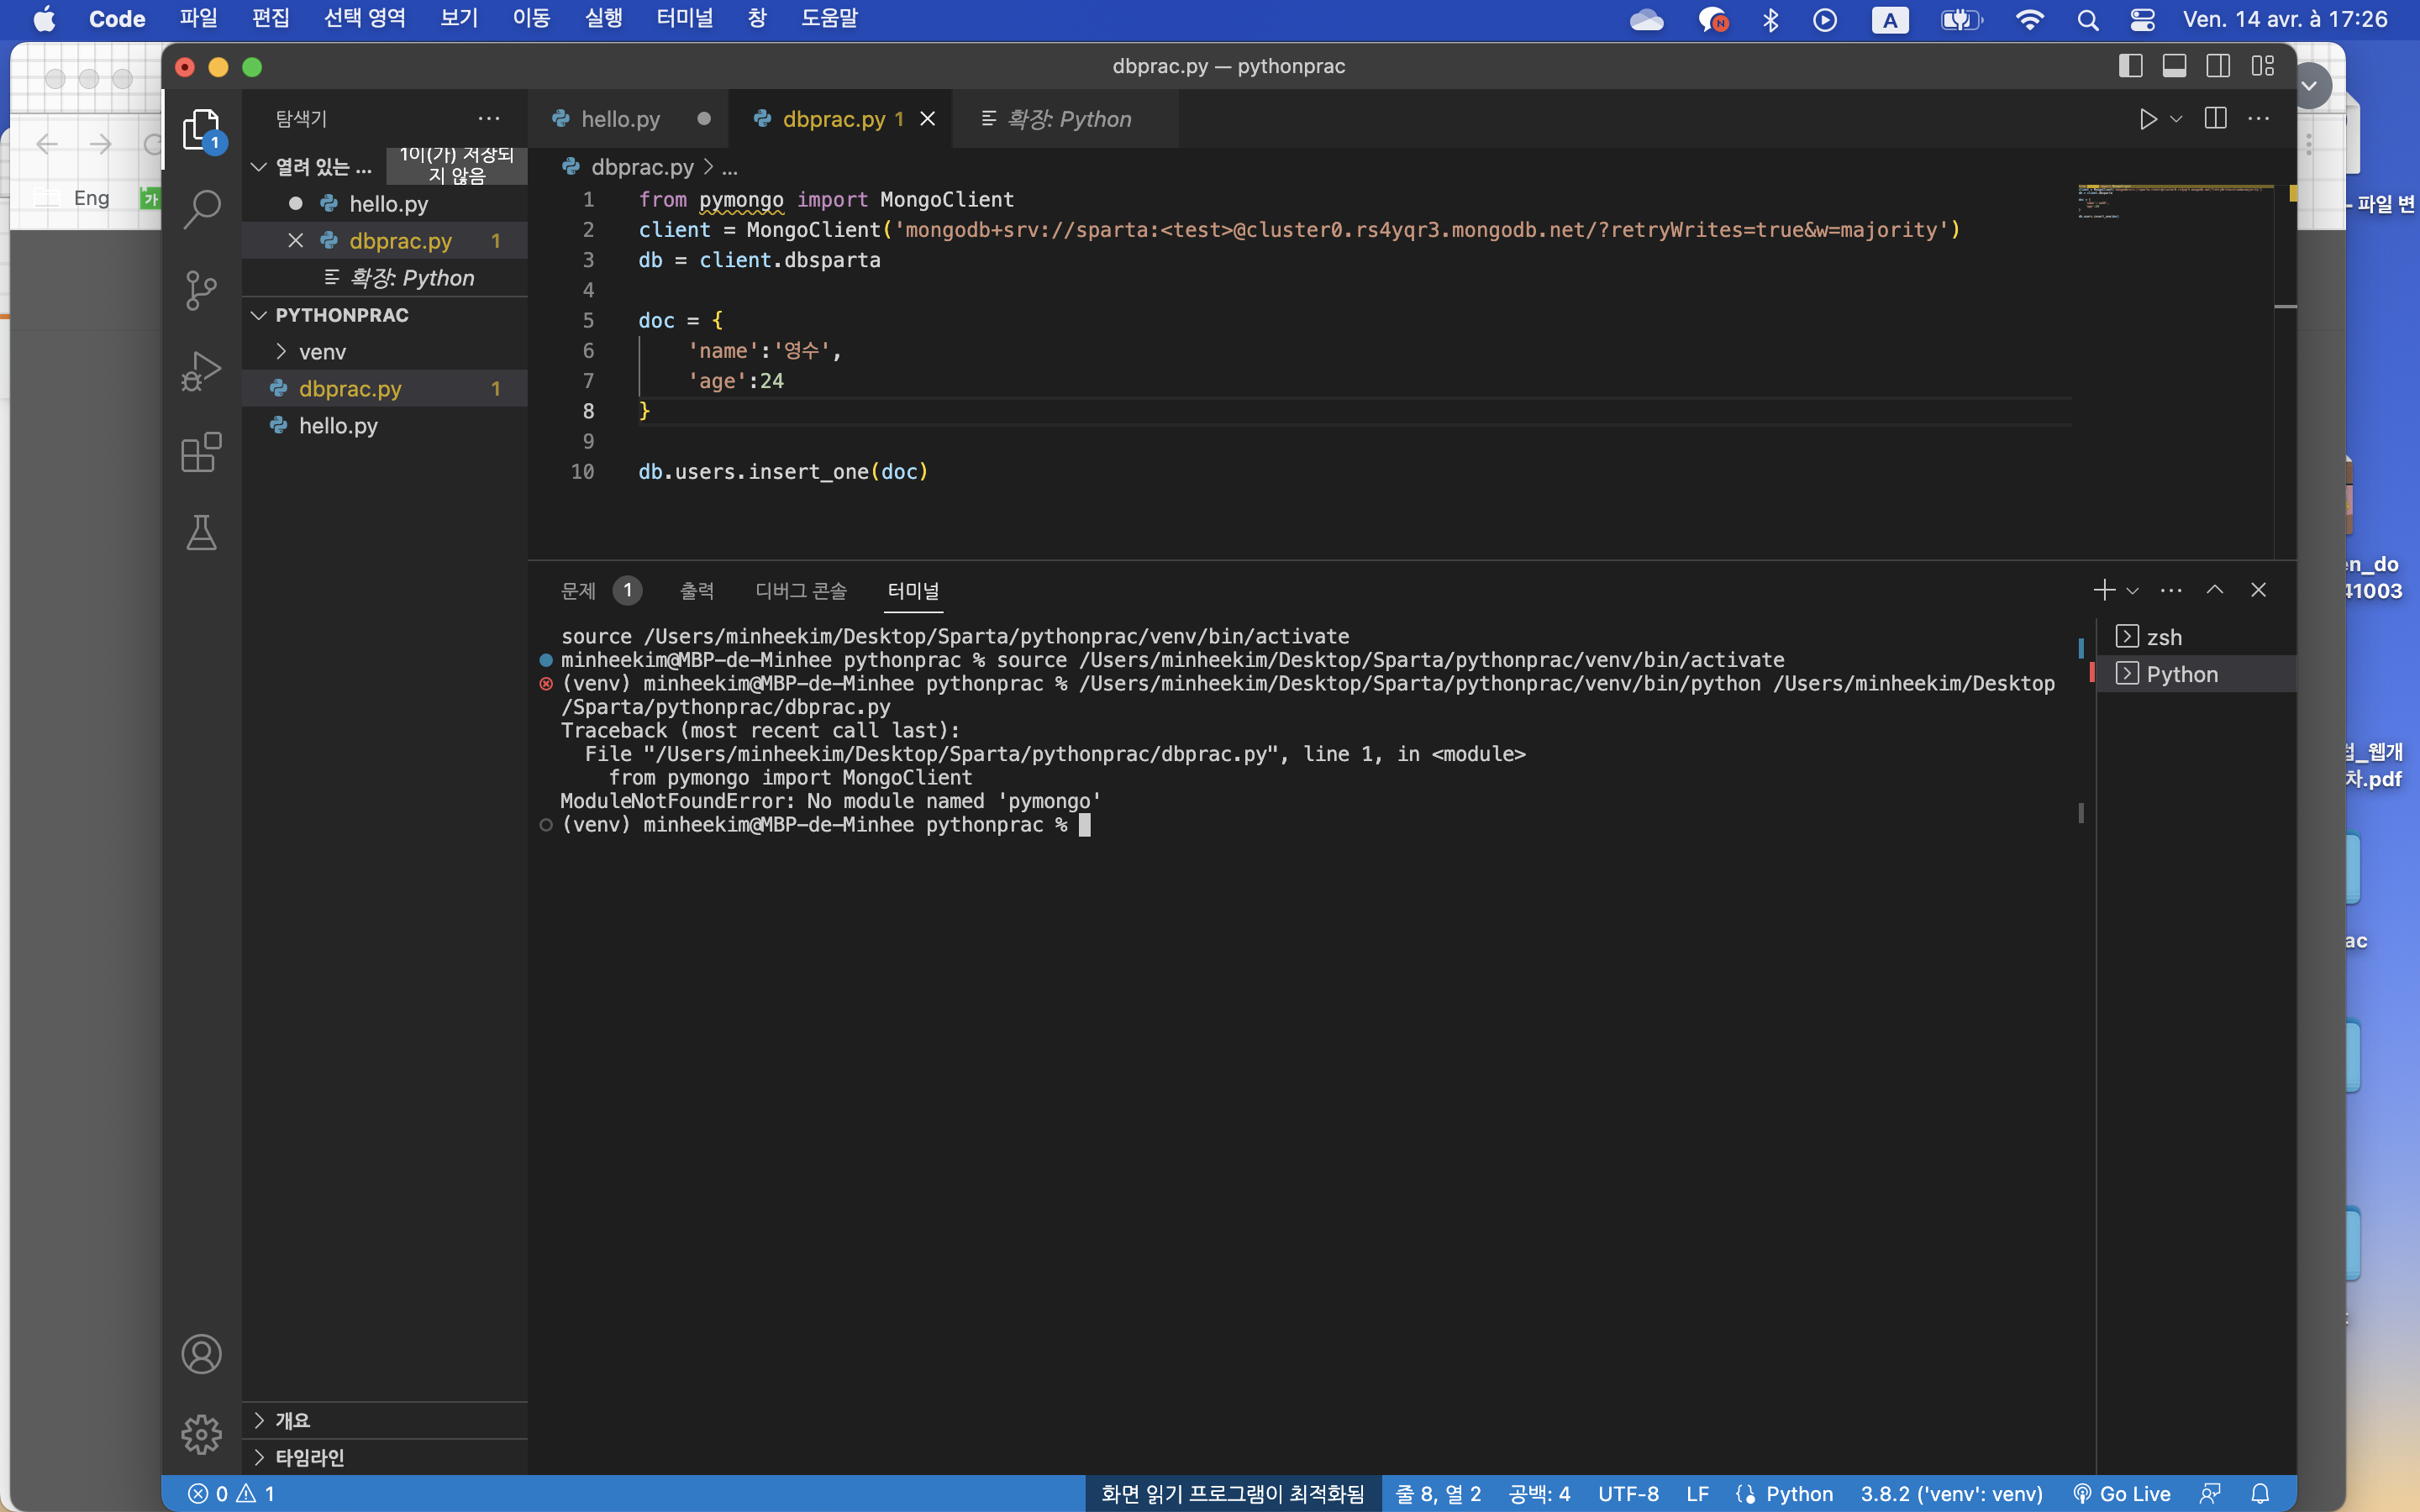Close the terminal panel
Image resolution: width=2420 pixels, height=1512 pixels.
pyautogui.click(x=2258, y=590)
